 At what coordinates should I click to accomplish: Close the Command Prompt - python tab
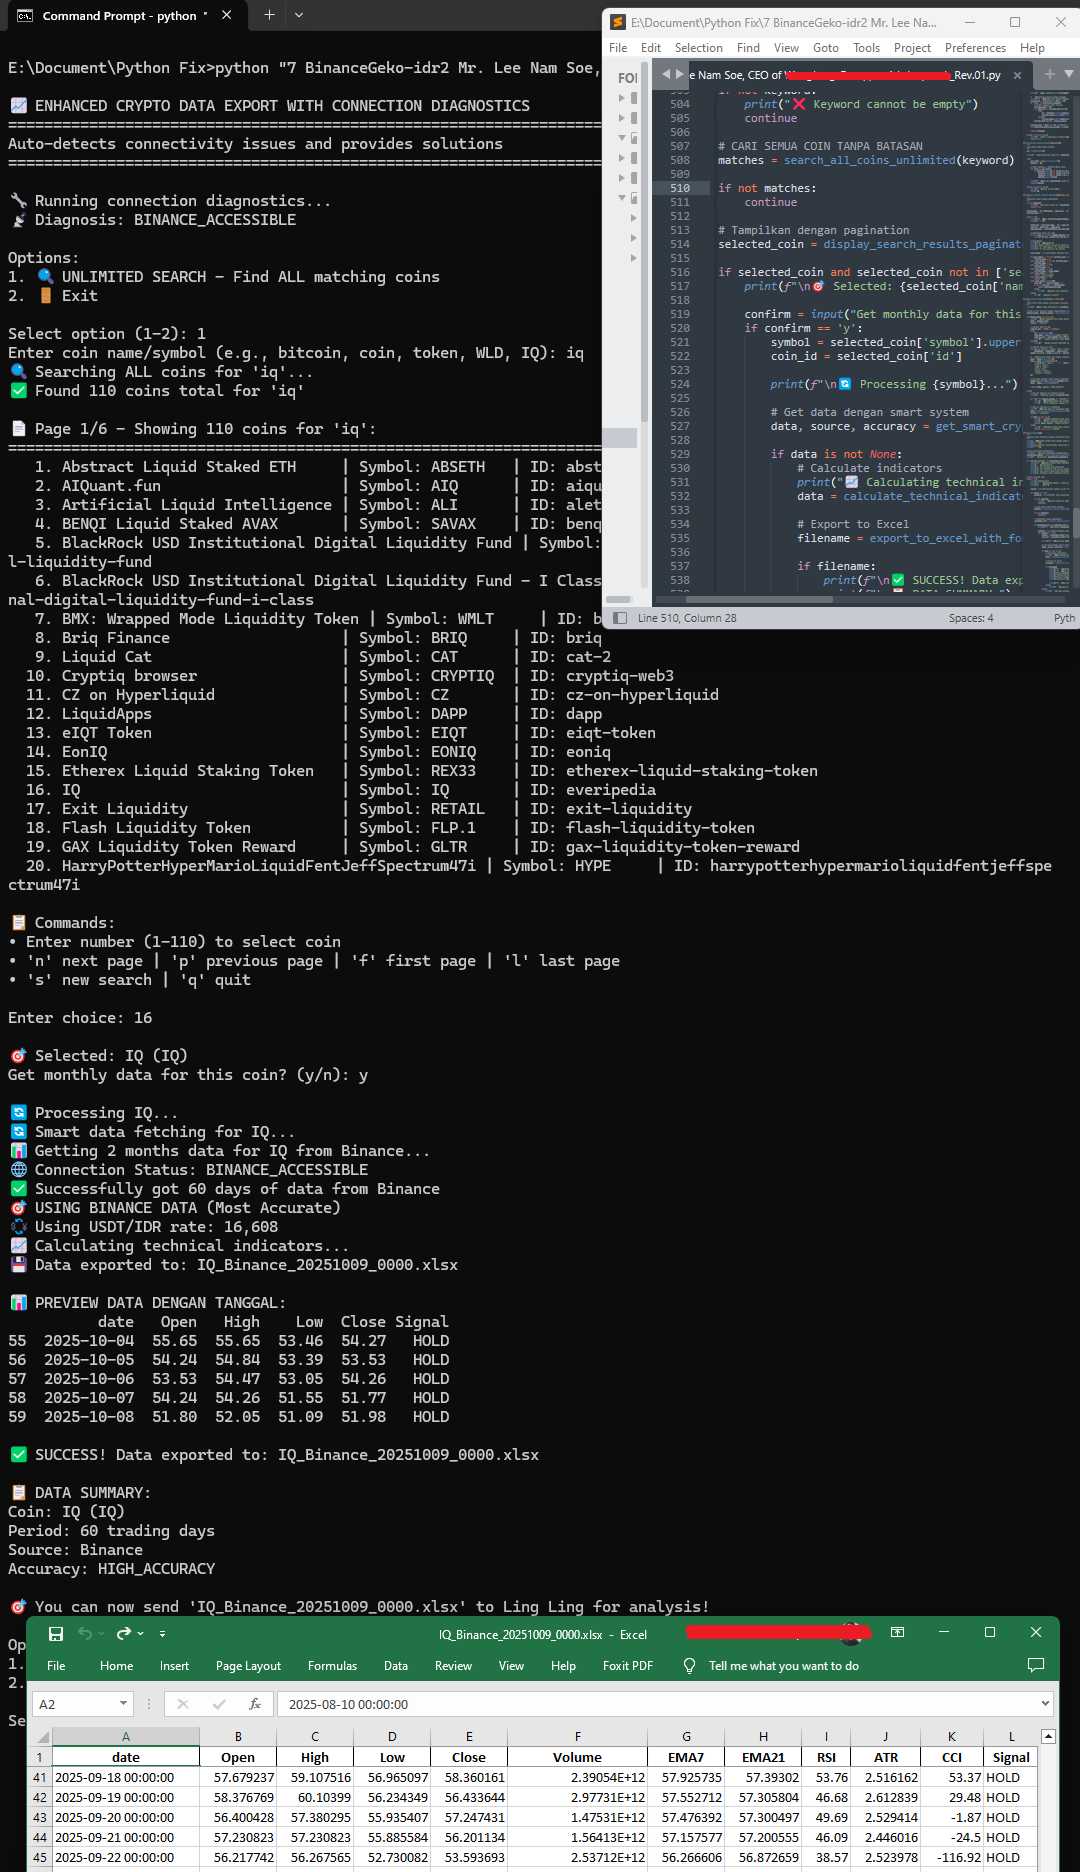227,15
